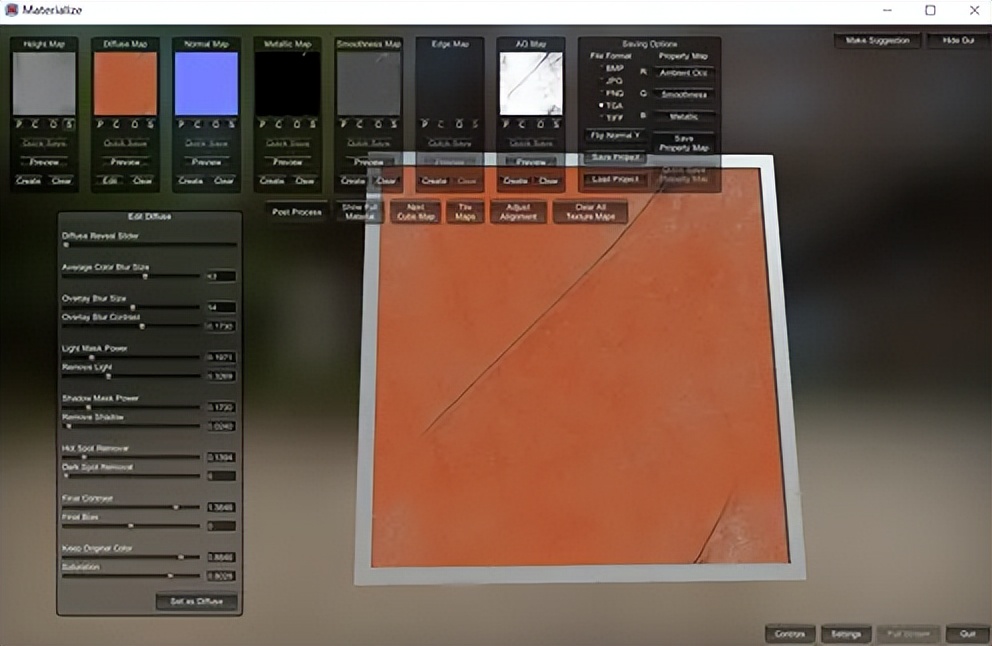Click Smoothness Map paste 'P' button
Image resolution: width=992 pixels, height=646 pixels.
(344, 125)
